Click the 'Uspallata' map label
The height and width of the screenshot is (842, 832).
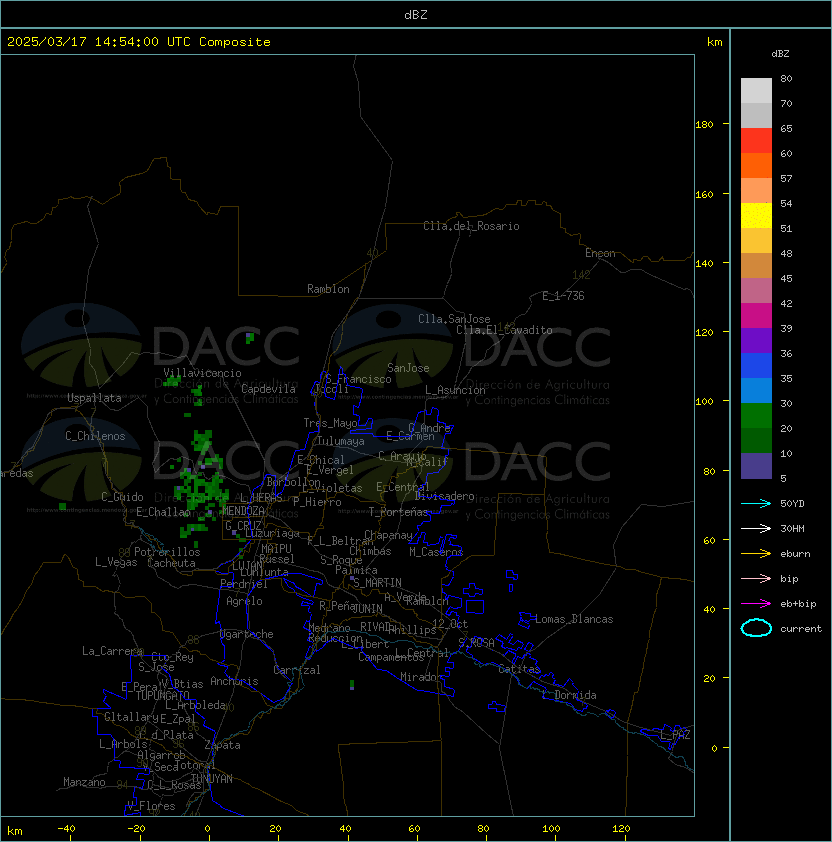point(94,398)
